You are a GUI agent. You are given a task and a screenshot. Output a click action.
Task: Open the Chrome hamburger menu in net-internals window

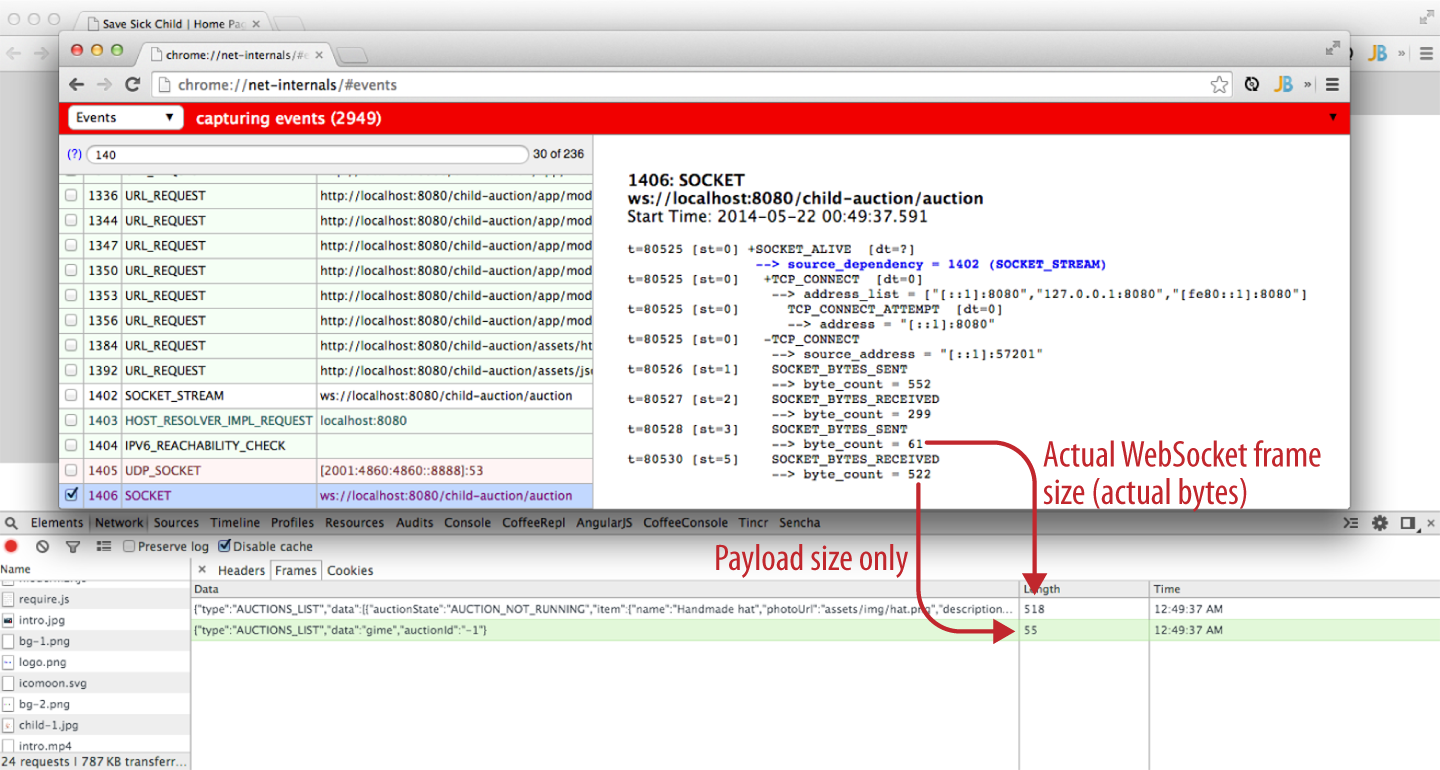coord(1332,85)
